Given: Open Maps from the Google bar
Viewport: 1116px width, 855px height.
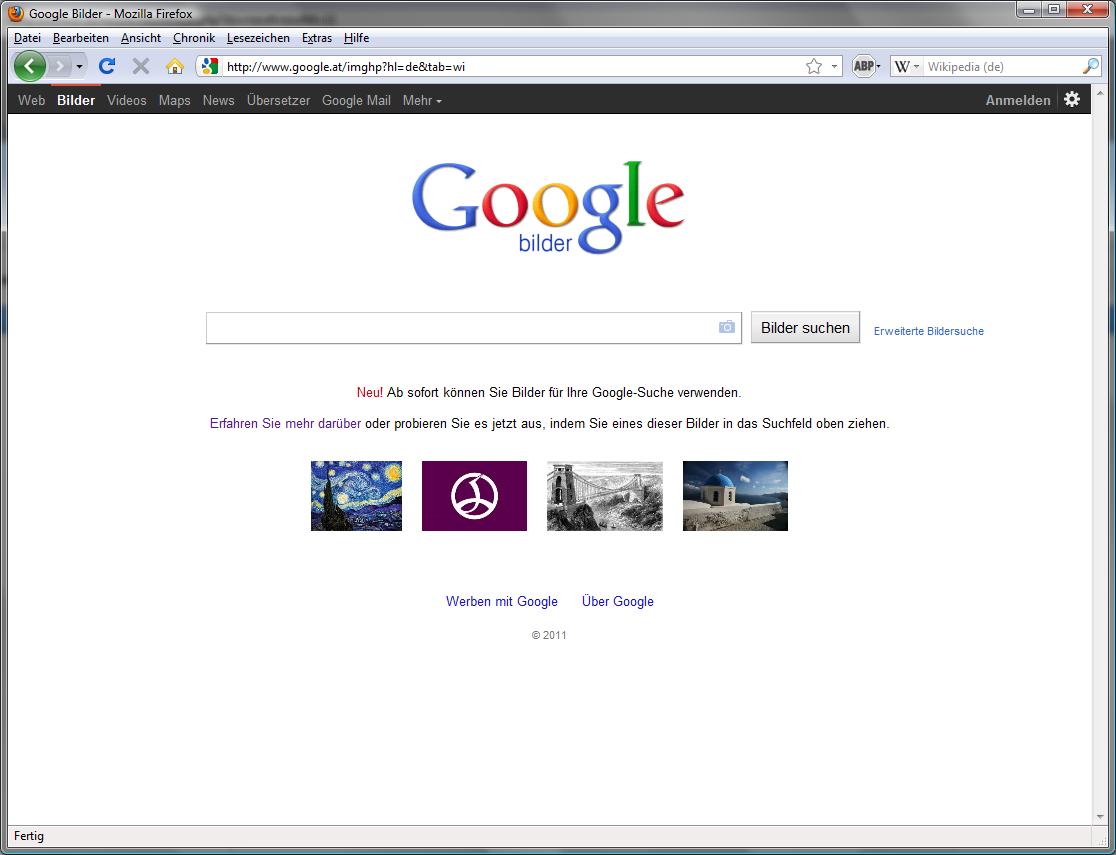Looking at the screenshot, I should coord(174,100).
